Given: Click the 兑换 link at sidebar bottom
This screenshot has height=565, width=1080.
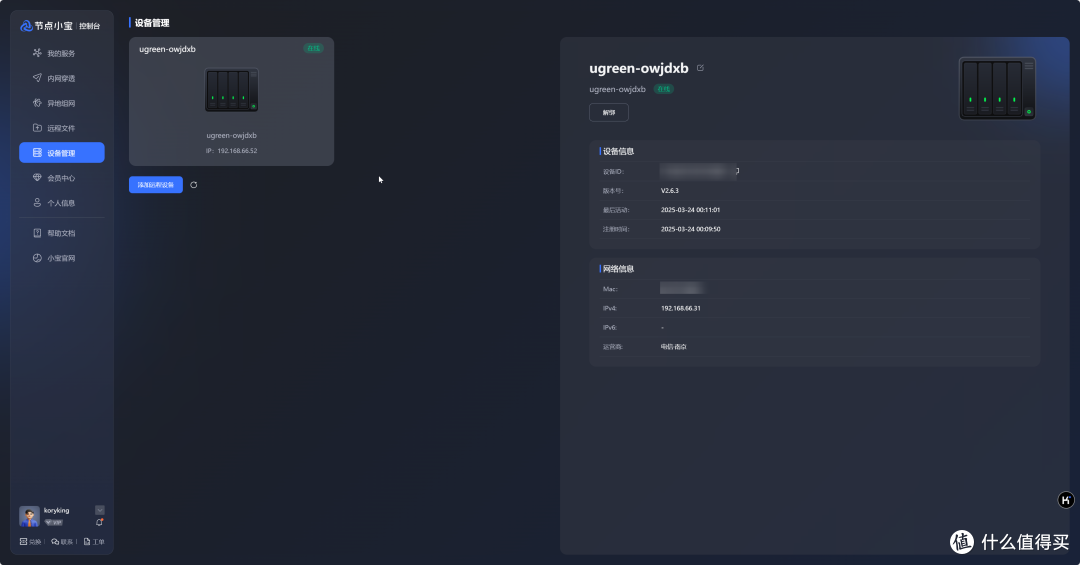Looking at the screenshot, I should [x=30, y=542].
